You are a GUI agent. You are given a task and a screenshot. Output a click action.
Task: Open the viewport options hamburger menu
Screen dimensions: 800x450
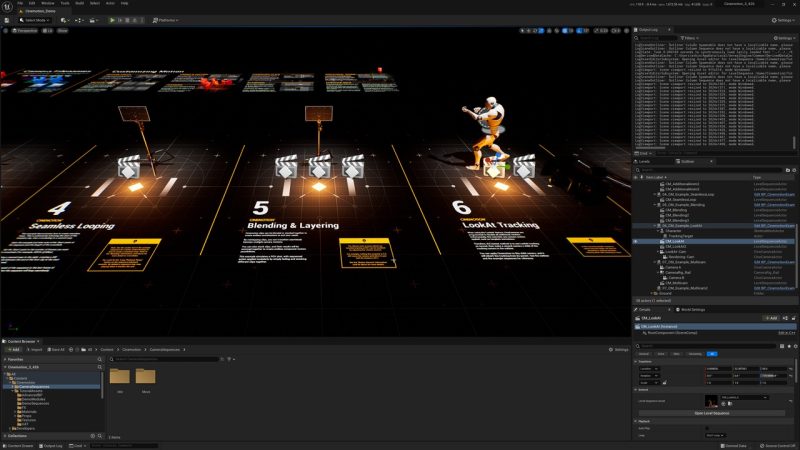6,31
